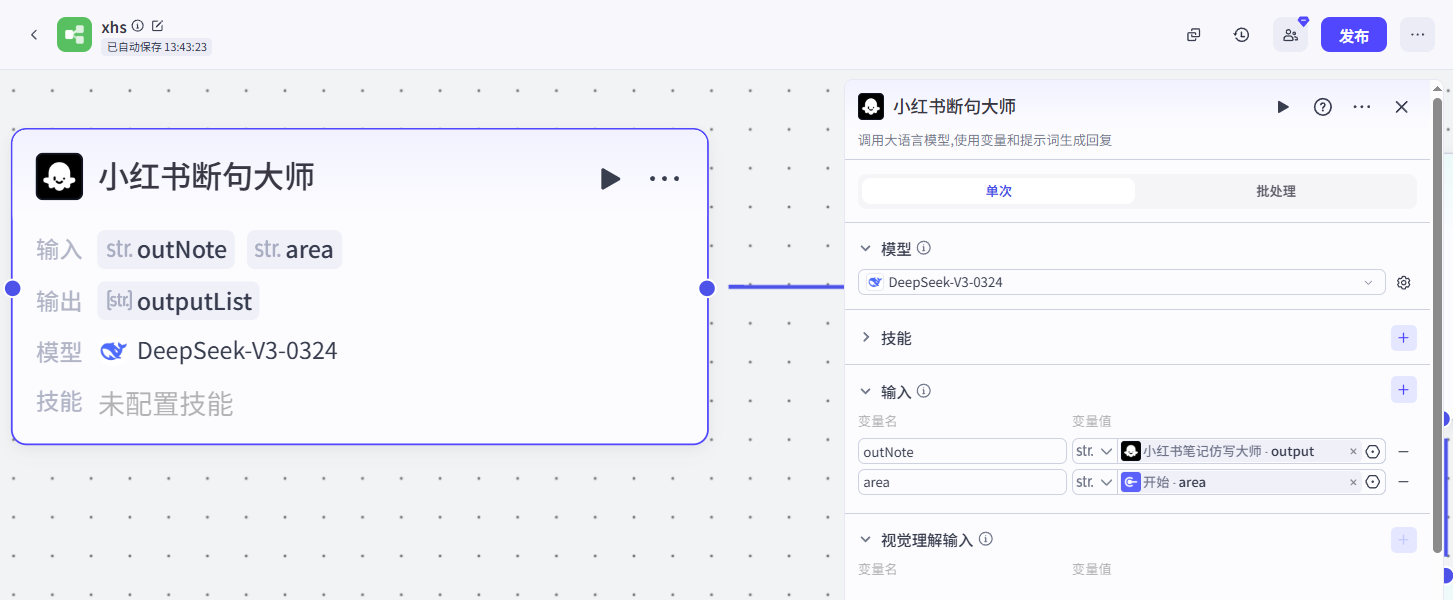Clear area value reference

click(1353, 482)
